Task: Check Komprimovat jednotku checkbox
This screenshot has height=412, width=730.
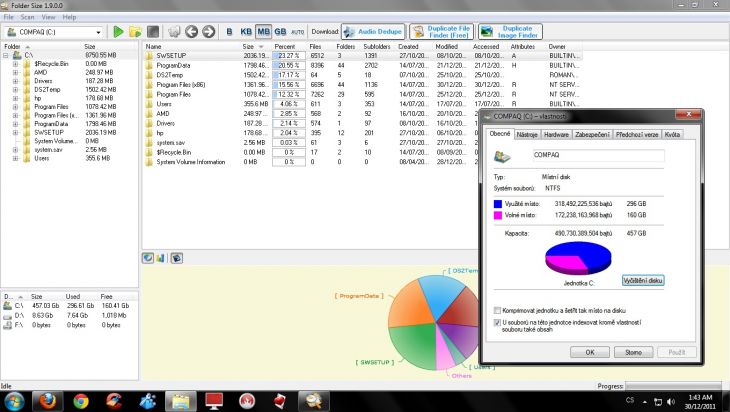Action: (497, 311)
